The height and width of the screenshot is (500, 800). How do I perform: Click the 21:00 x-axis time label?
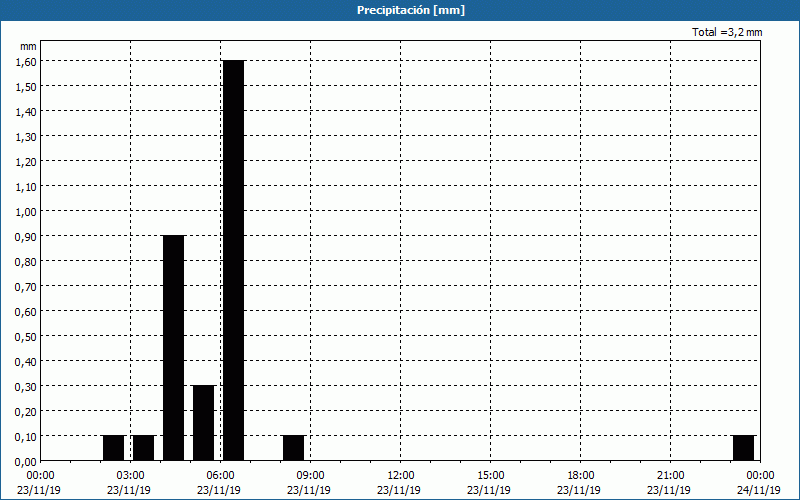pos(670,476)
